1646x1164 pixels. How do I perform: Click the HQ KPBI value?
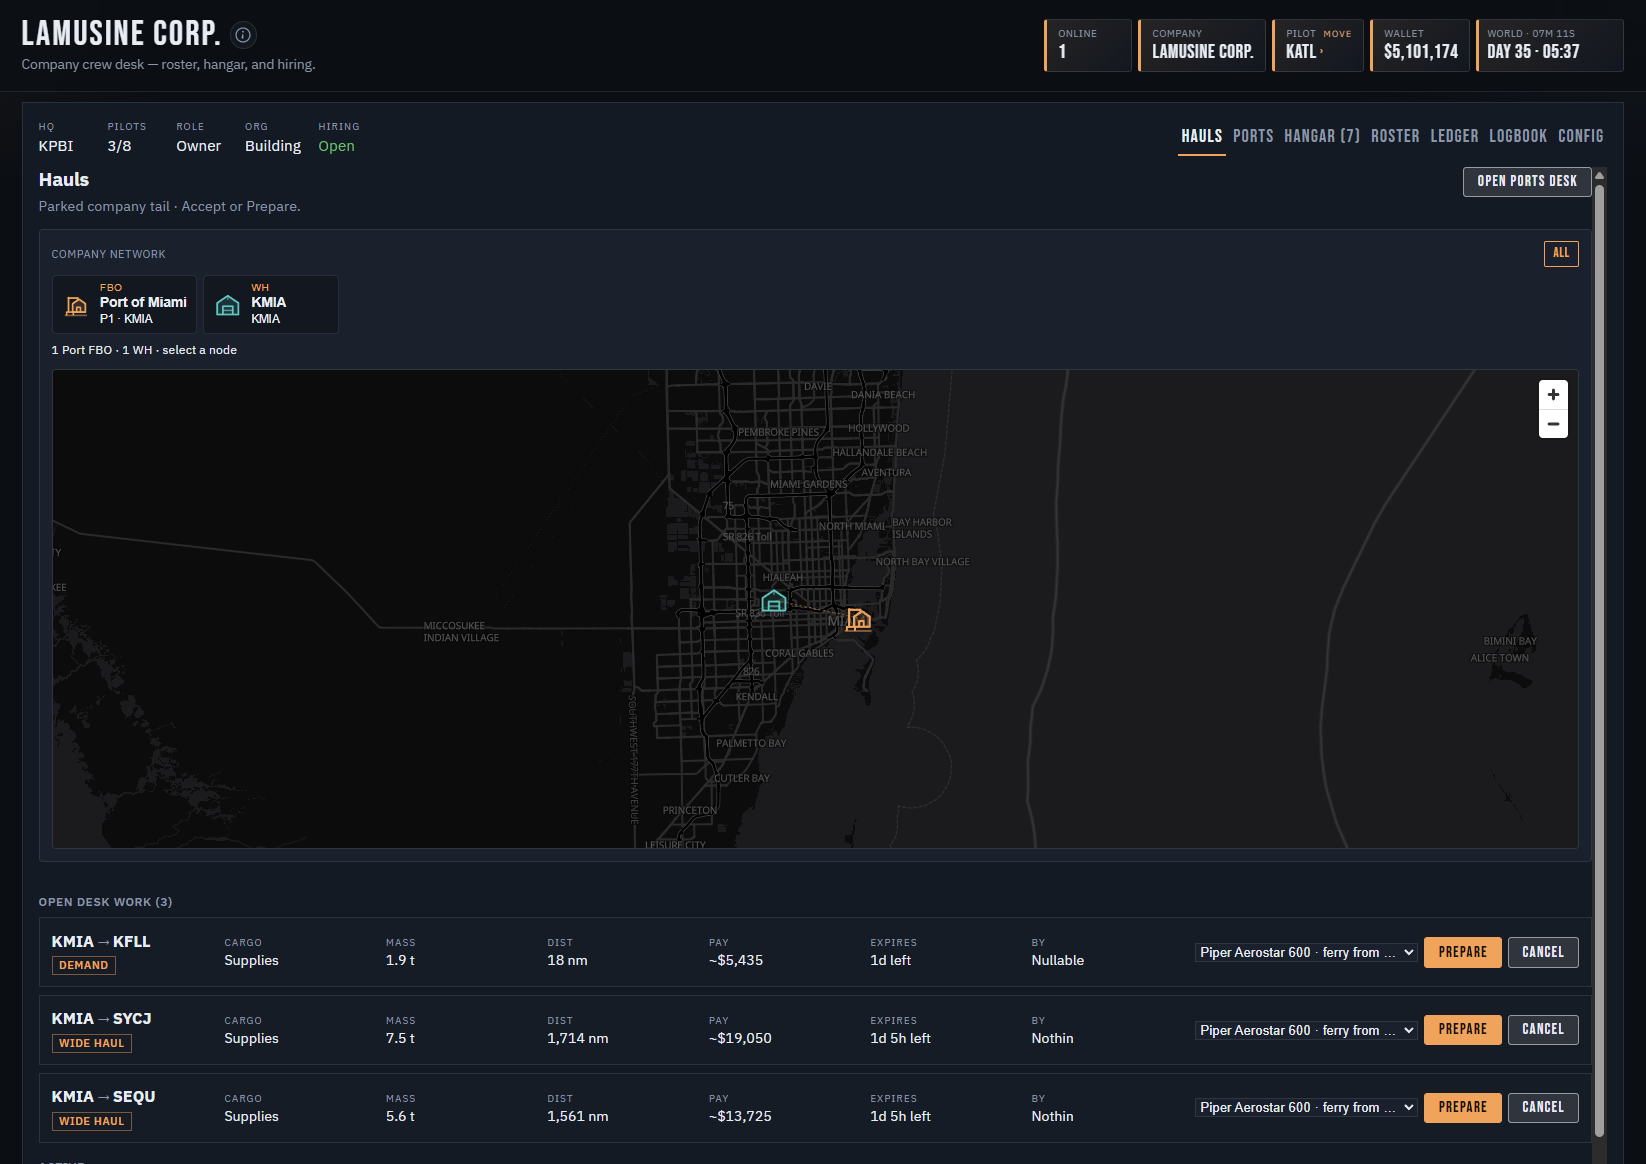tap(56, 146)
